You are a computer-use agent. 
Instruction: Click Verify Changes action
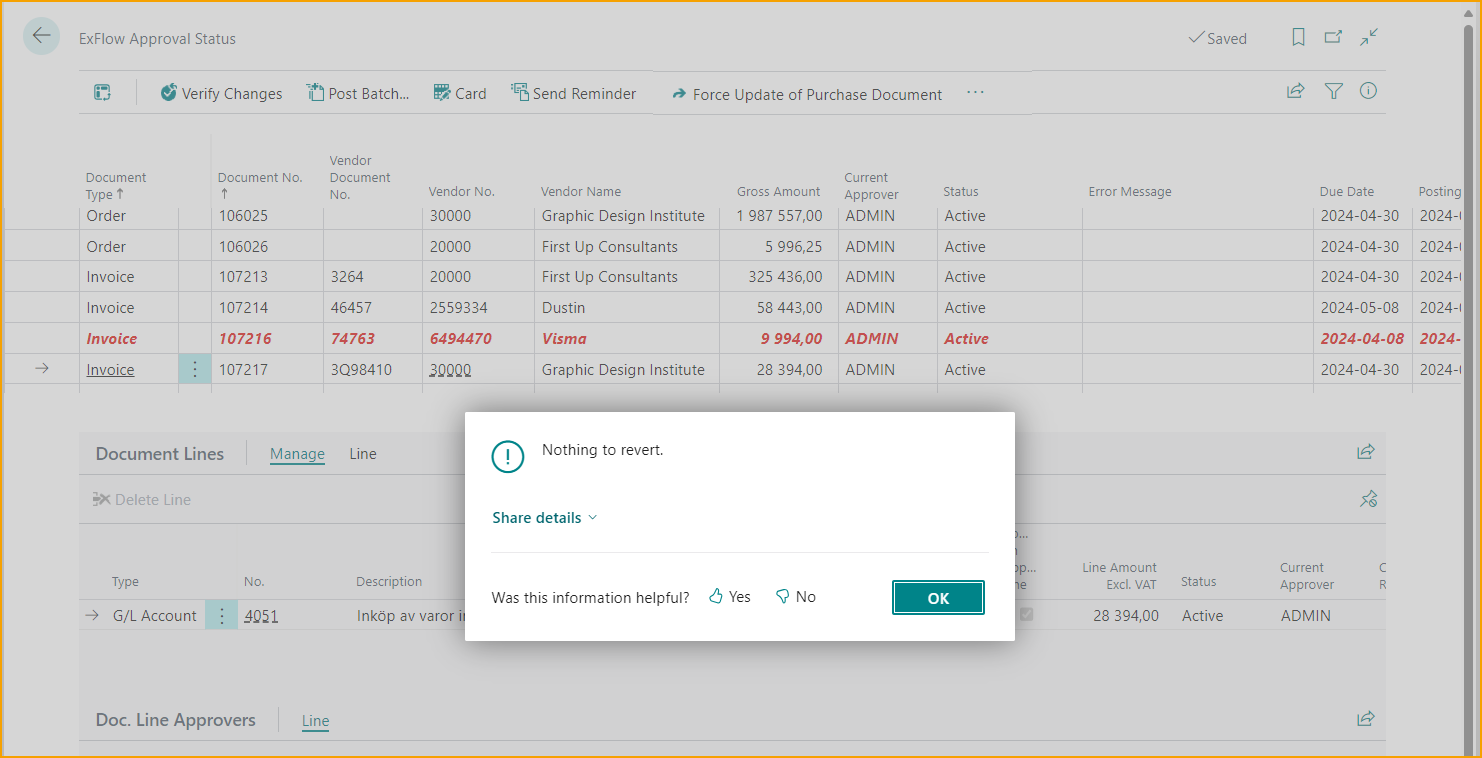221,94
